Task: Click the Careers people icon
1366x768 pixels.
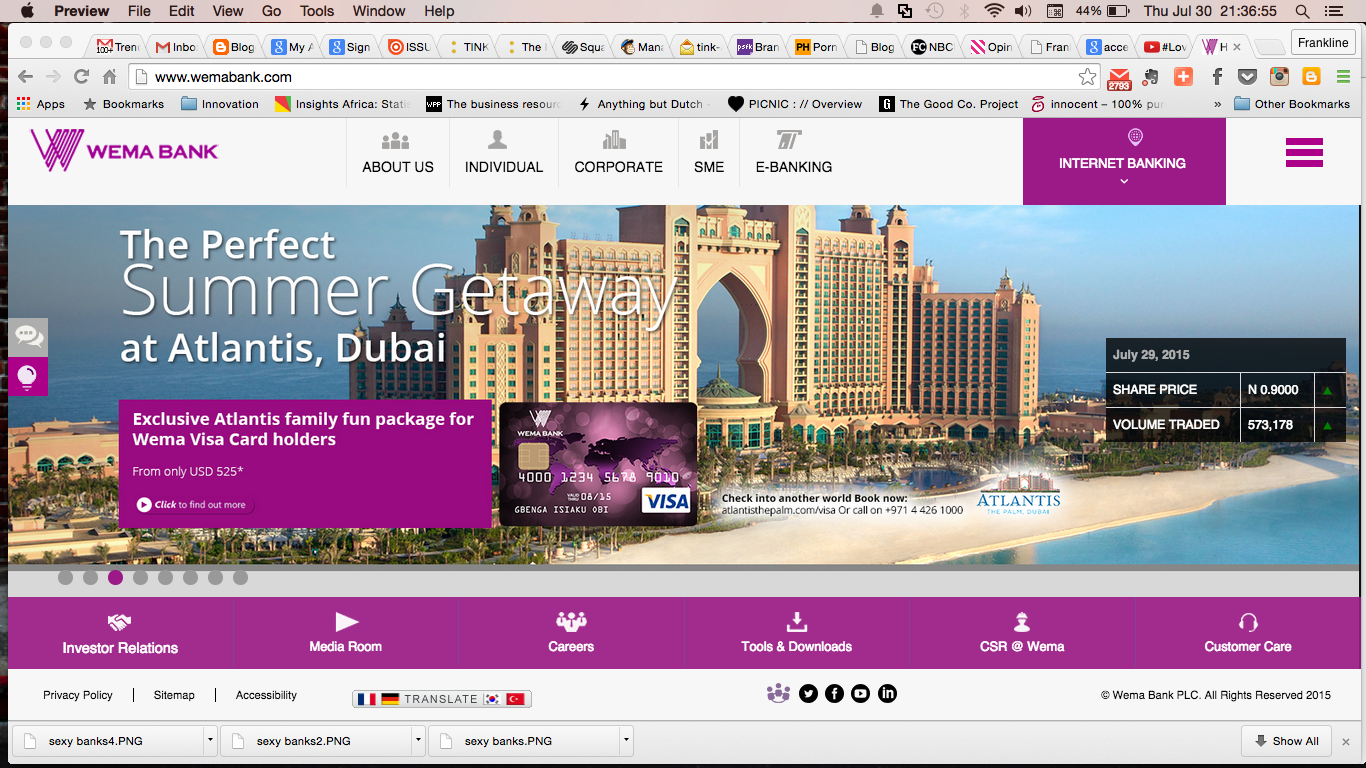Action: 571,621
